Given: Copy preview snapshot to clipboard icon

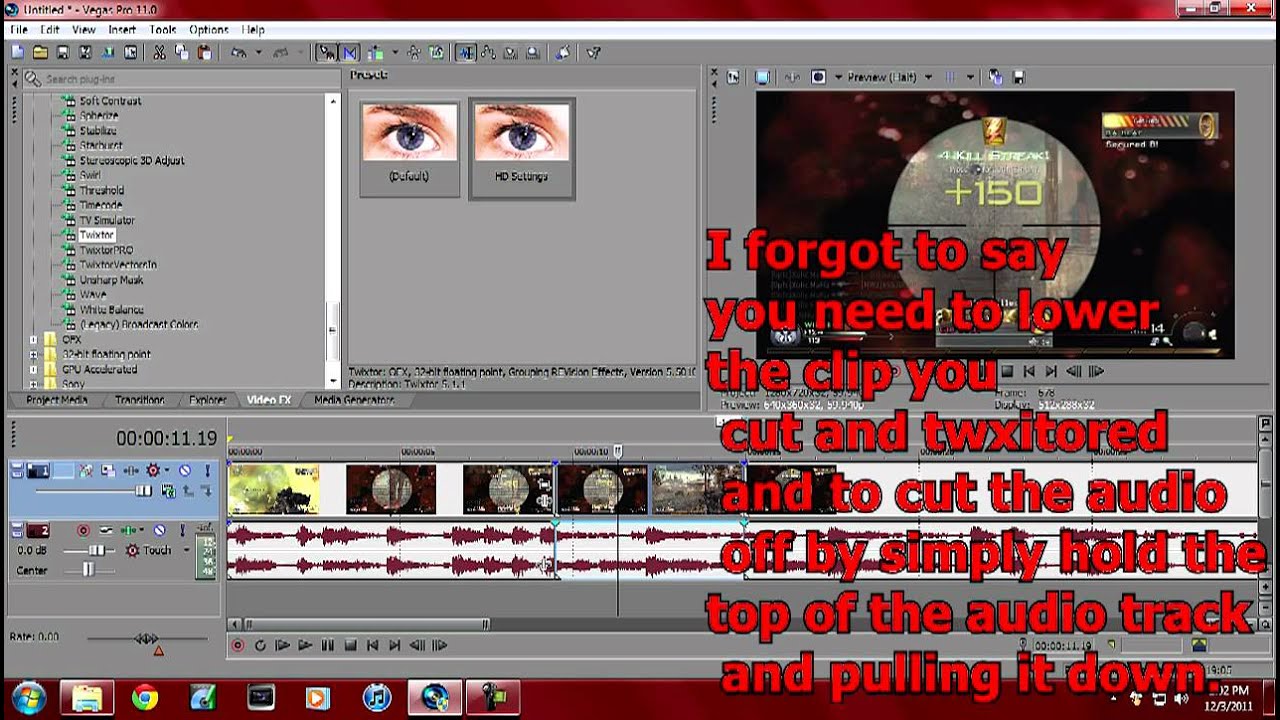Looking at the screenshot, I should tap(996, 77).
